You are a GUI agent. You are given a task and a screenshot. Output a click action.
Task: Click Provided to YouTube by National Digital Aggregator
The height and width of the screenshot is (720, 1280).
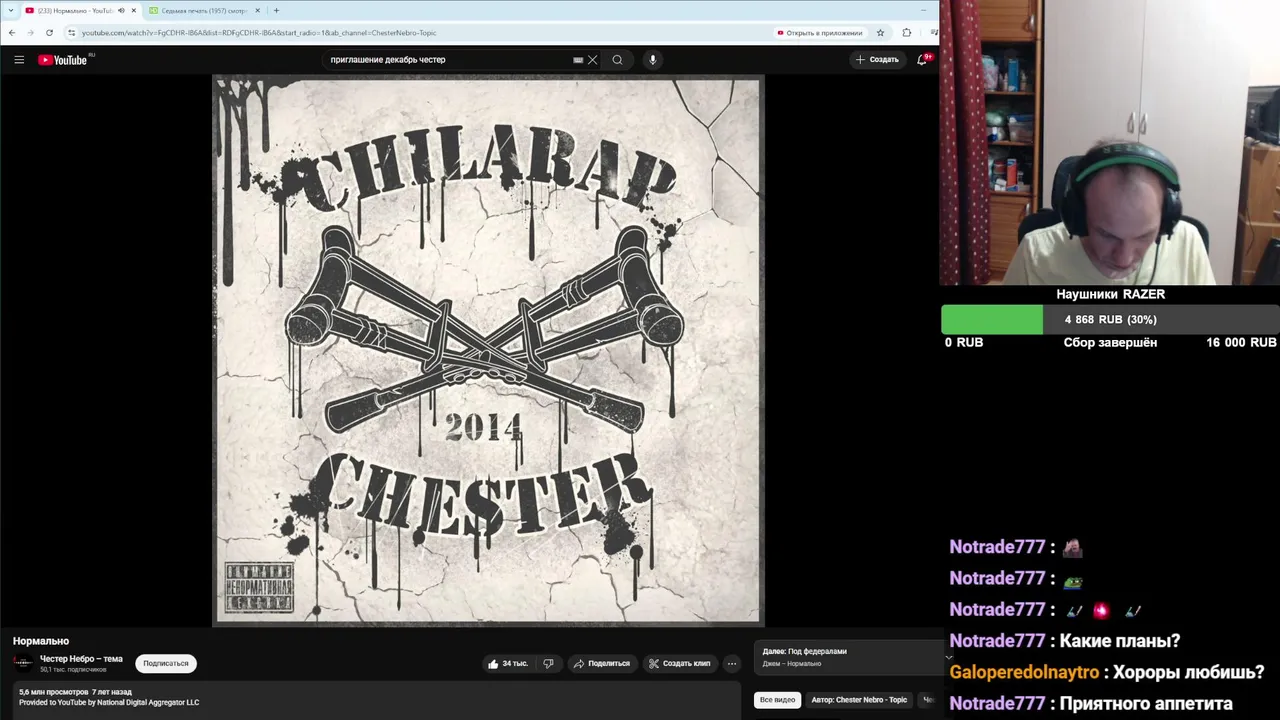109,702
